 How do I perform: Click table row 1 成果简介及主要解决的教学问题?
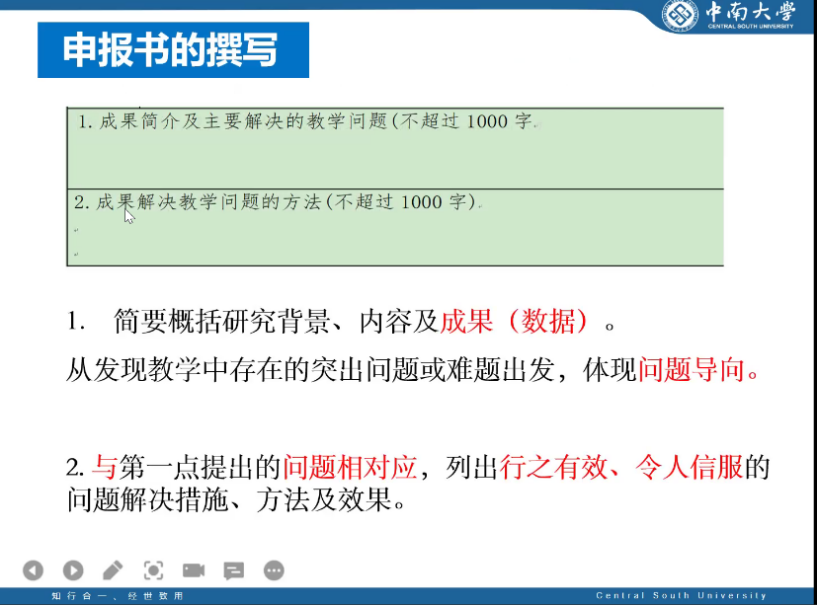pyautogui.click(x=308, y=123)
